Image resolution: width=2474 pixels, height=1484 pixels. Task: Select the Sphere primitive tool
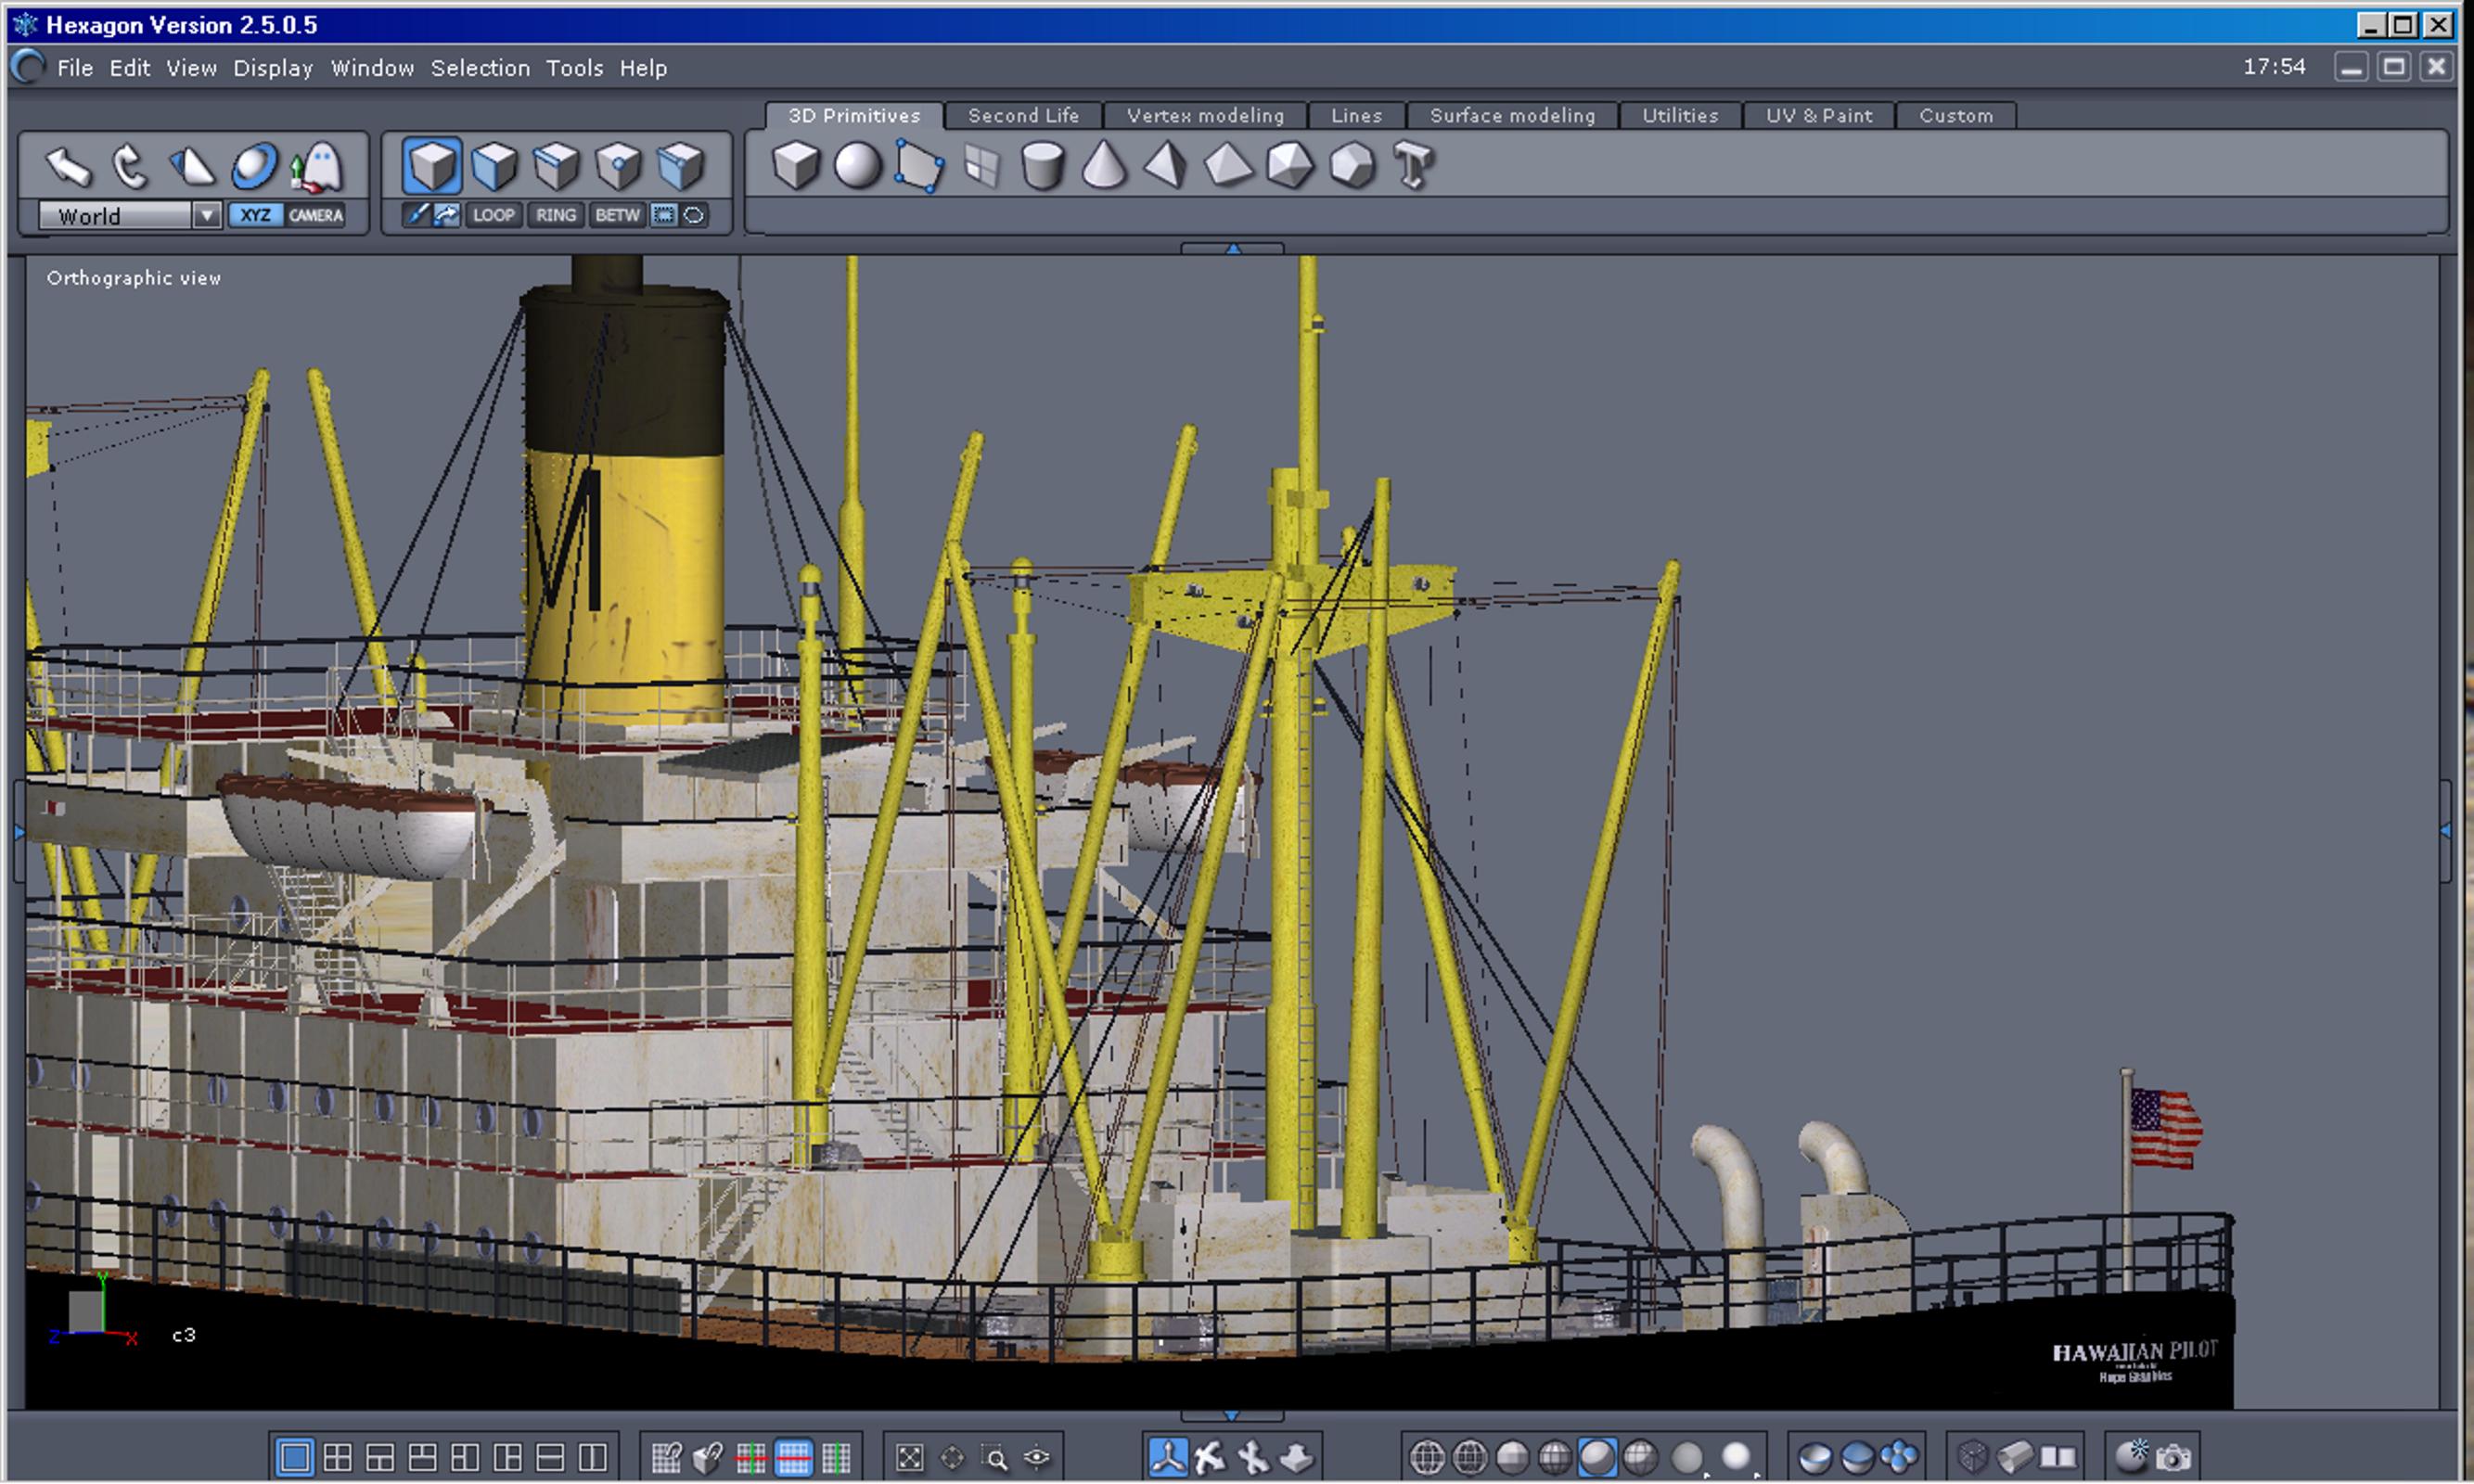tap(857, 166)
